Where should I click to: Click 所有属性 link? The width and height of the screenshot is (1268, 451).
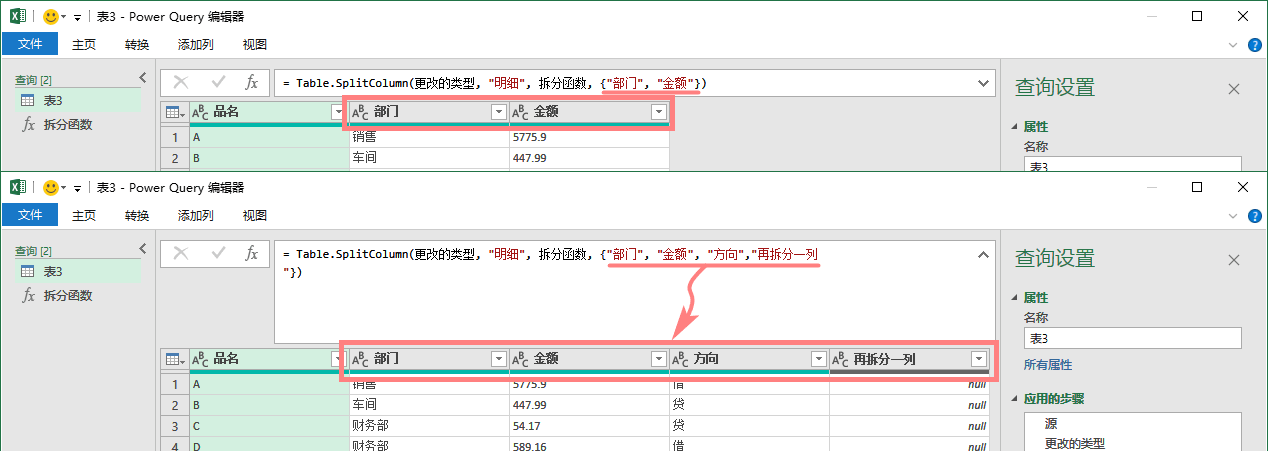tap(1047, 365)
